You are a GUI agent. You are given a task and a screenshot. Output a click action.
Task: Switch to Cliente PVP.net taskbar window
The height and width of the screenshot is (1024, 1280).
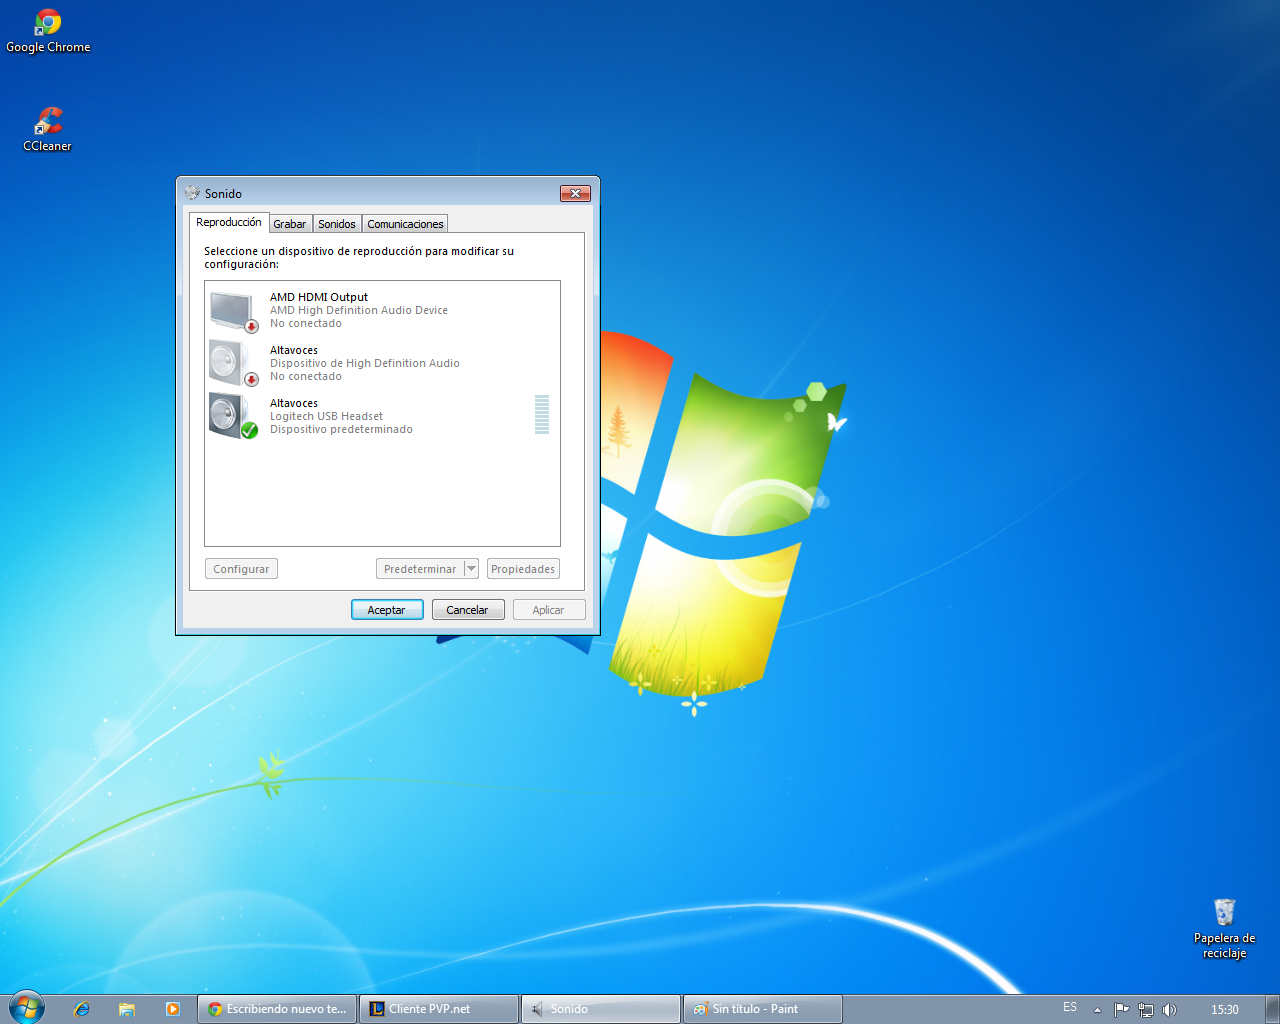[439, 1009]
